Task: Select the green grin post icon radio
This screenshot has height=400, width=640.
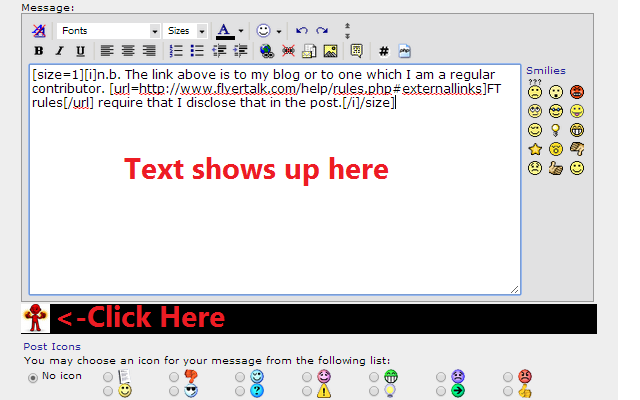Action: (374, 376)
